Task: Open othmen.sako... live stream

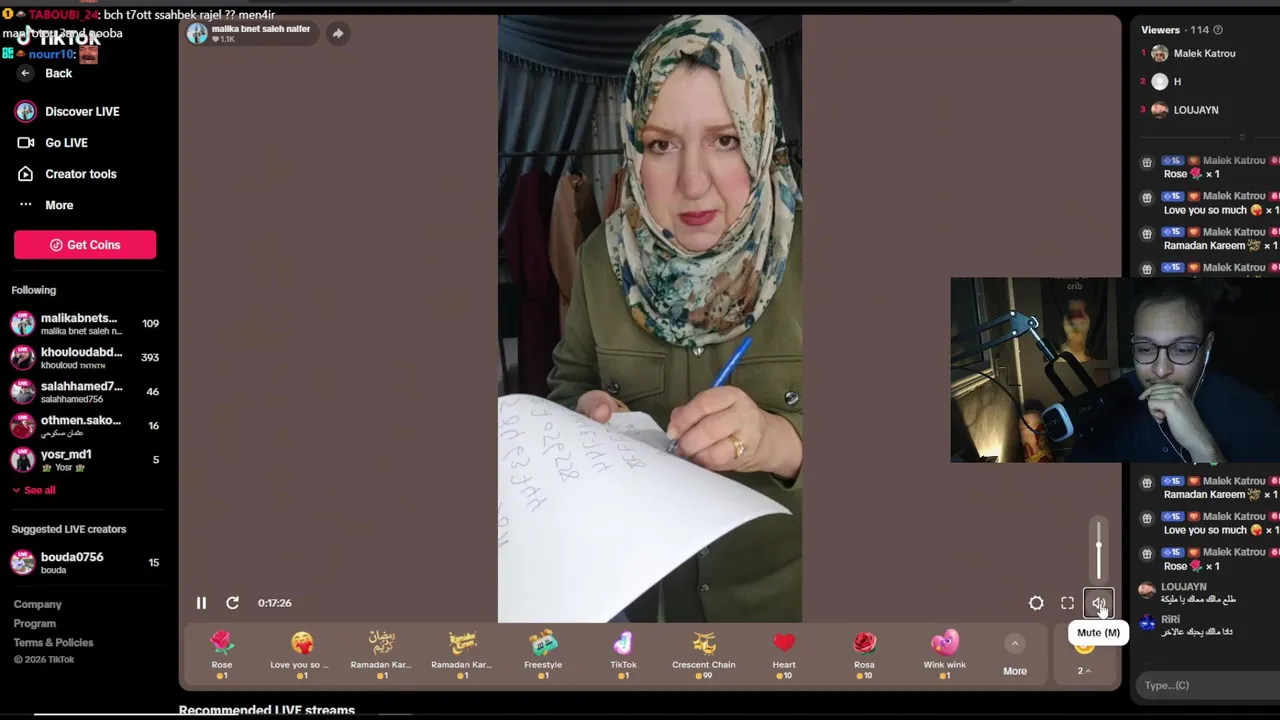Action: [x=85, y=426]
